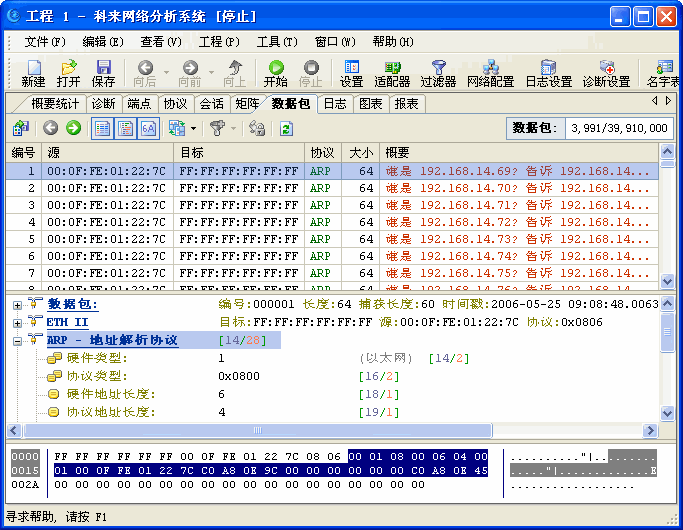Viewport: 683px width, 530px height.
Task: Sort packets by the 协议 column header
Action: (x=323, y=152)
